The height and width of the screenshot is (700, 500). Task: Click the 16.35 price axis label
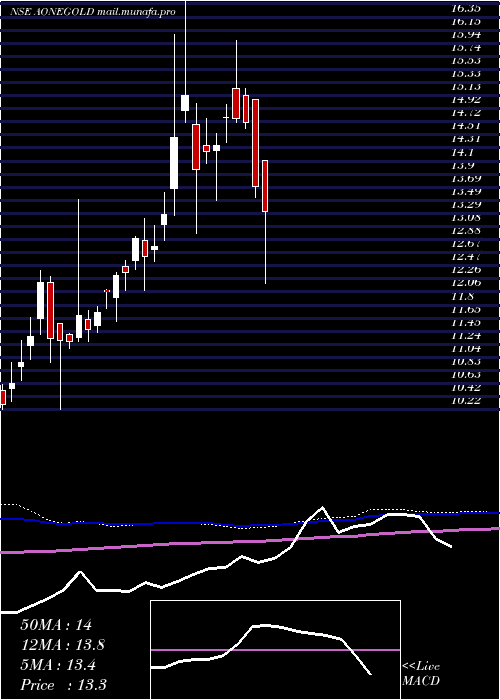point(466,8)
